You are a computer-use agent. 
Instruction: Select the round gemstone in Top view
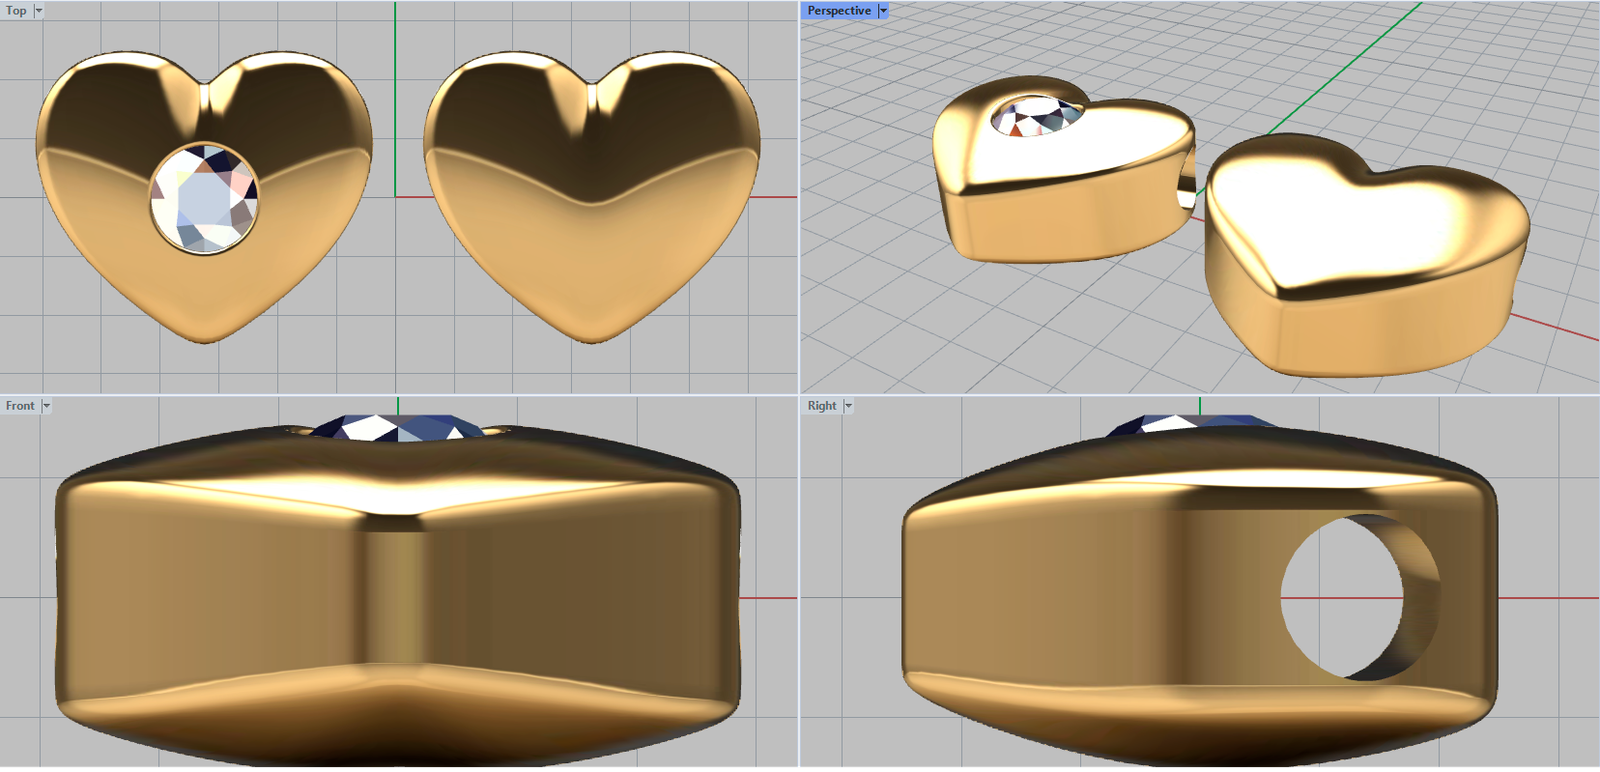pos(204,198)
